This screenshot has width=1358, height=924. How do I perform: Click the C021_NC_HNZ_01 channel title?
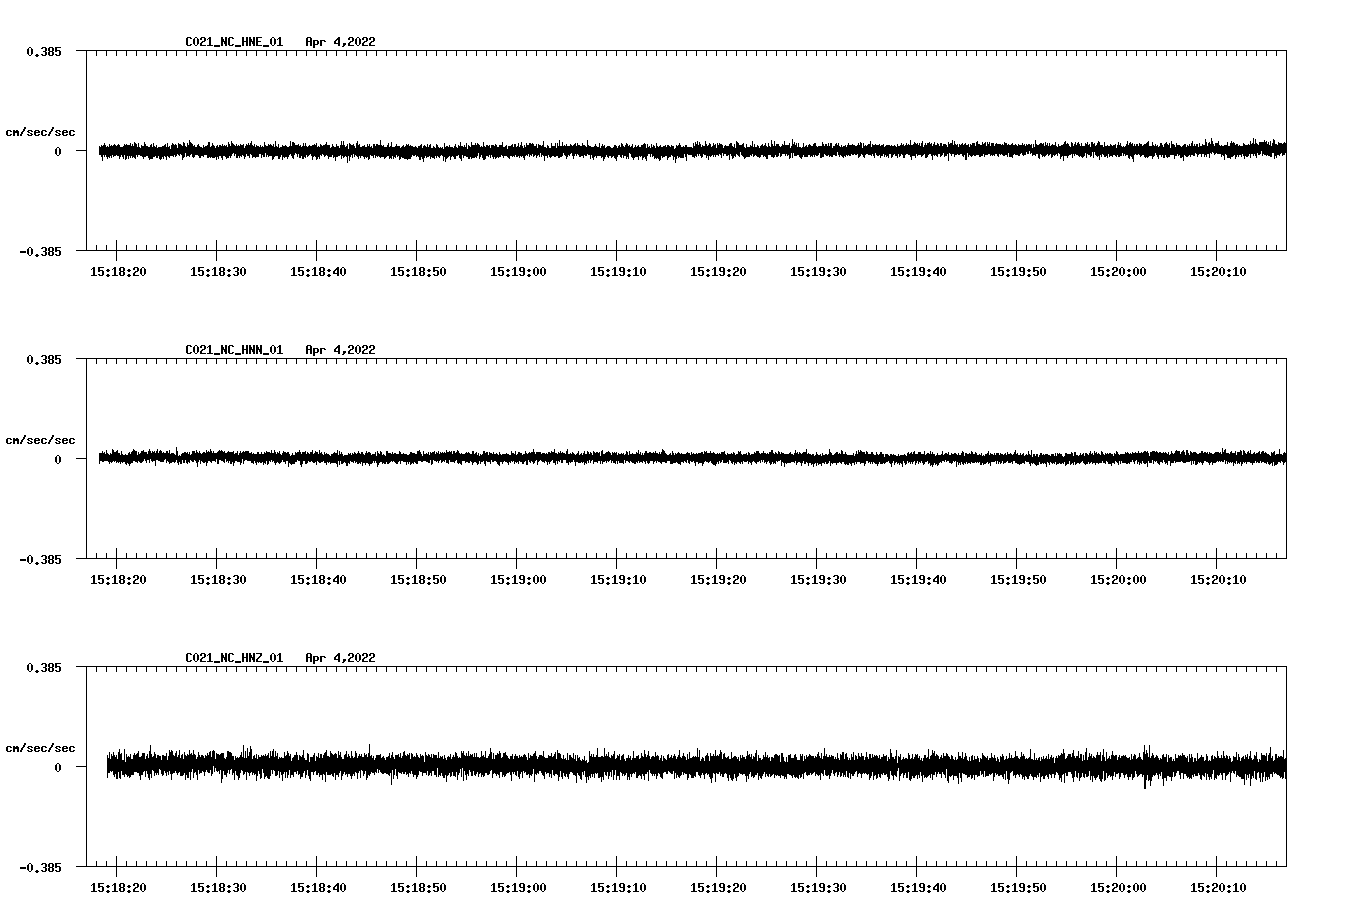click(234, 658)
